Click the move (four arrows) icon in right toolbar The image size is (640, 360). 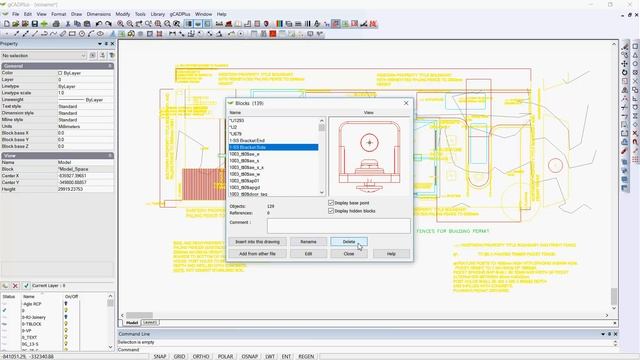(x=624, y=64)
